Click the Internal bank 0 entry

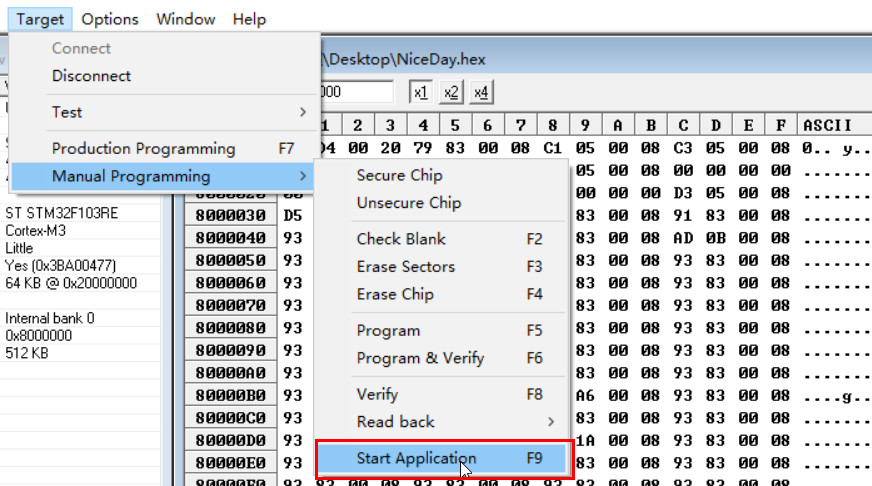pos(49,318)
